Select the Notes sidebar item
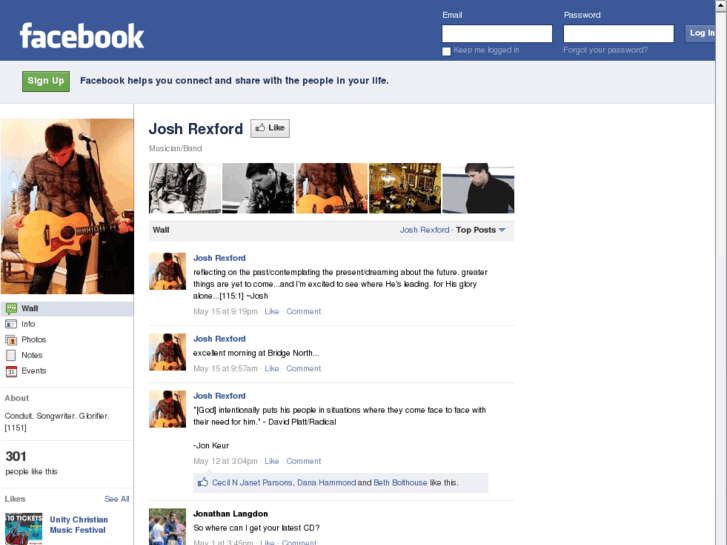 pos(67,355)
